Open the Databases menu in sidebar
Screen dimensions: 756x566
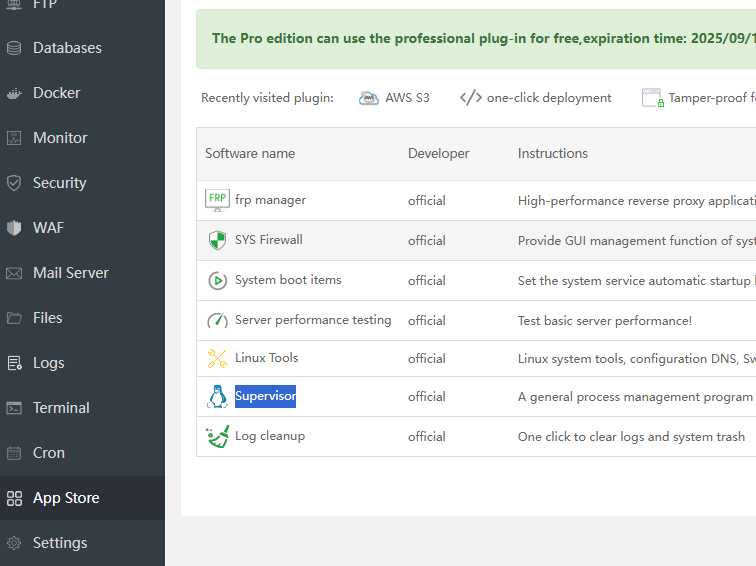pos(67,48)
